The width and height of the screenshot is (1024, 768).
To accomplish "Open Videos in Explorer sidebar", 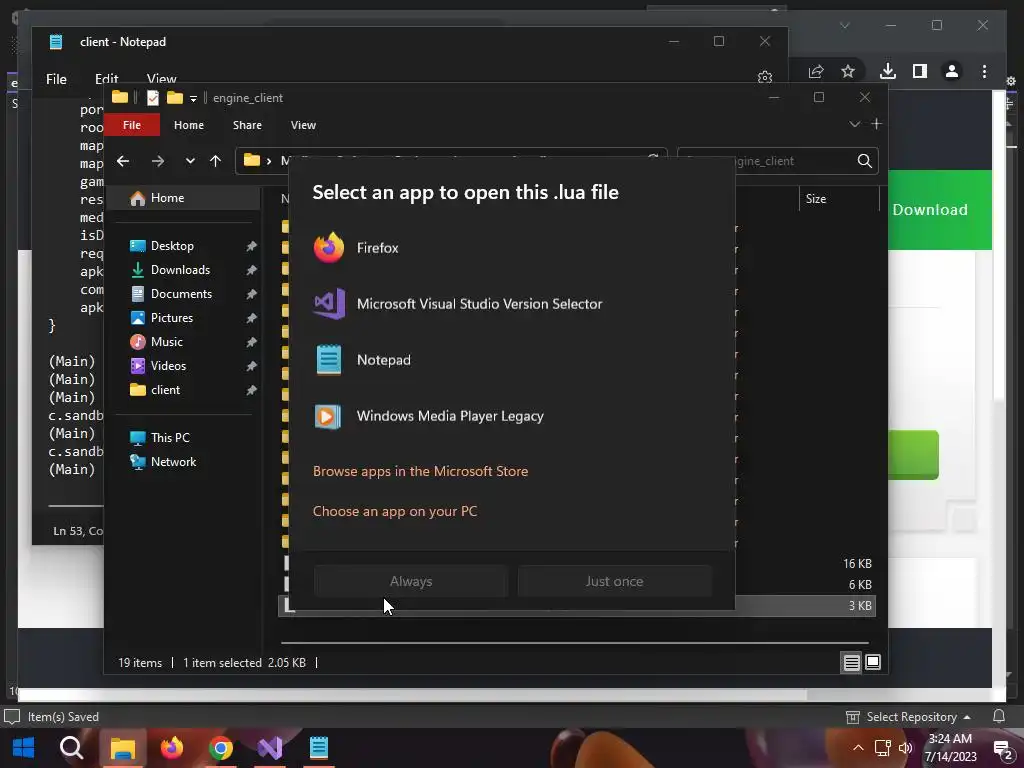I will click(168, 366).
